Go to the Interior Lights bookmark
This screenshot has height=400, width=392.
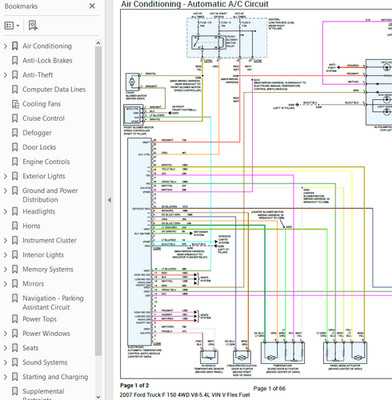tap(43, 255)
